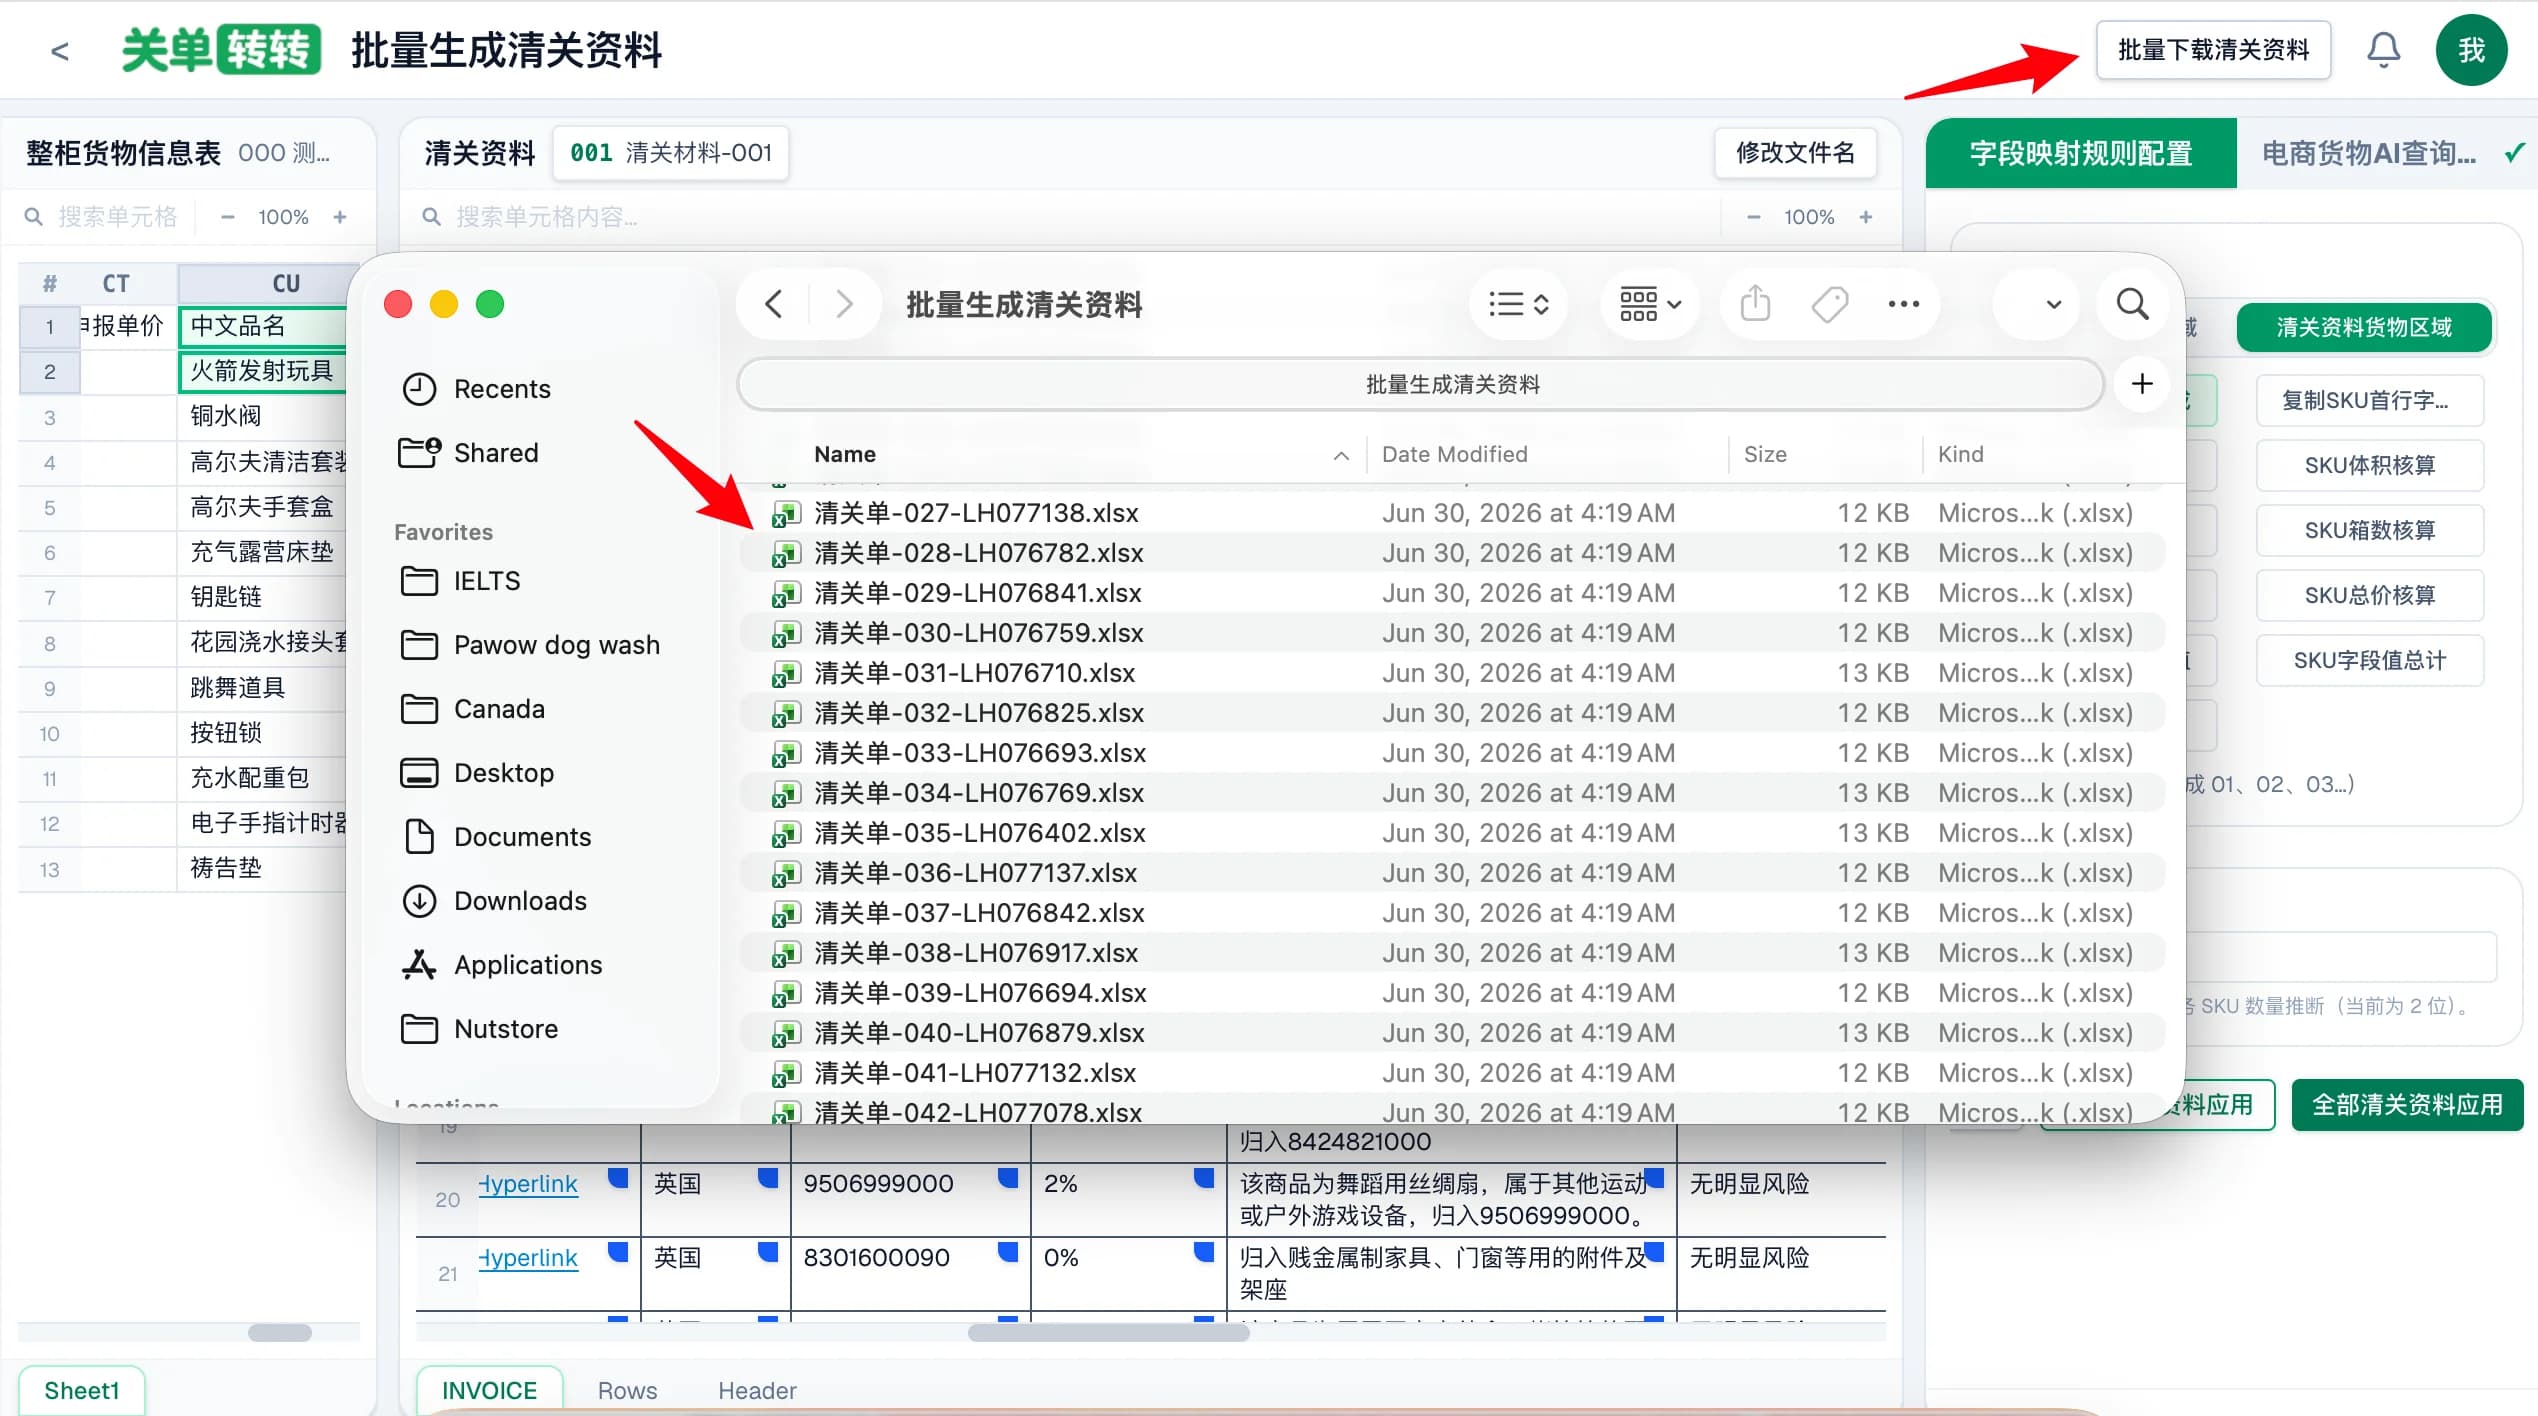The image size is (2538, 1416).
Task: Expand Finder toolbar chevron dropdown
Action: point(2053,304)
